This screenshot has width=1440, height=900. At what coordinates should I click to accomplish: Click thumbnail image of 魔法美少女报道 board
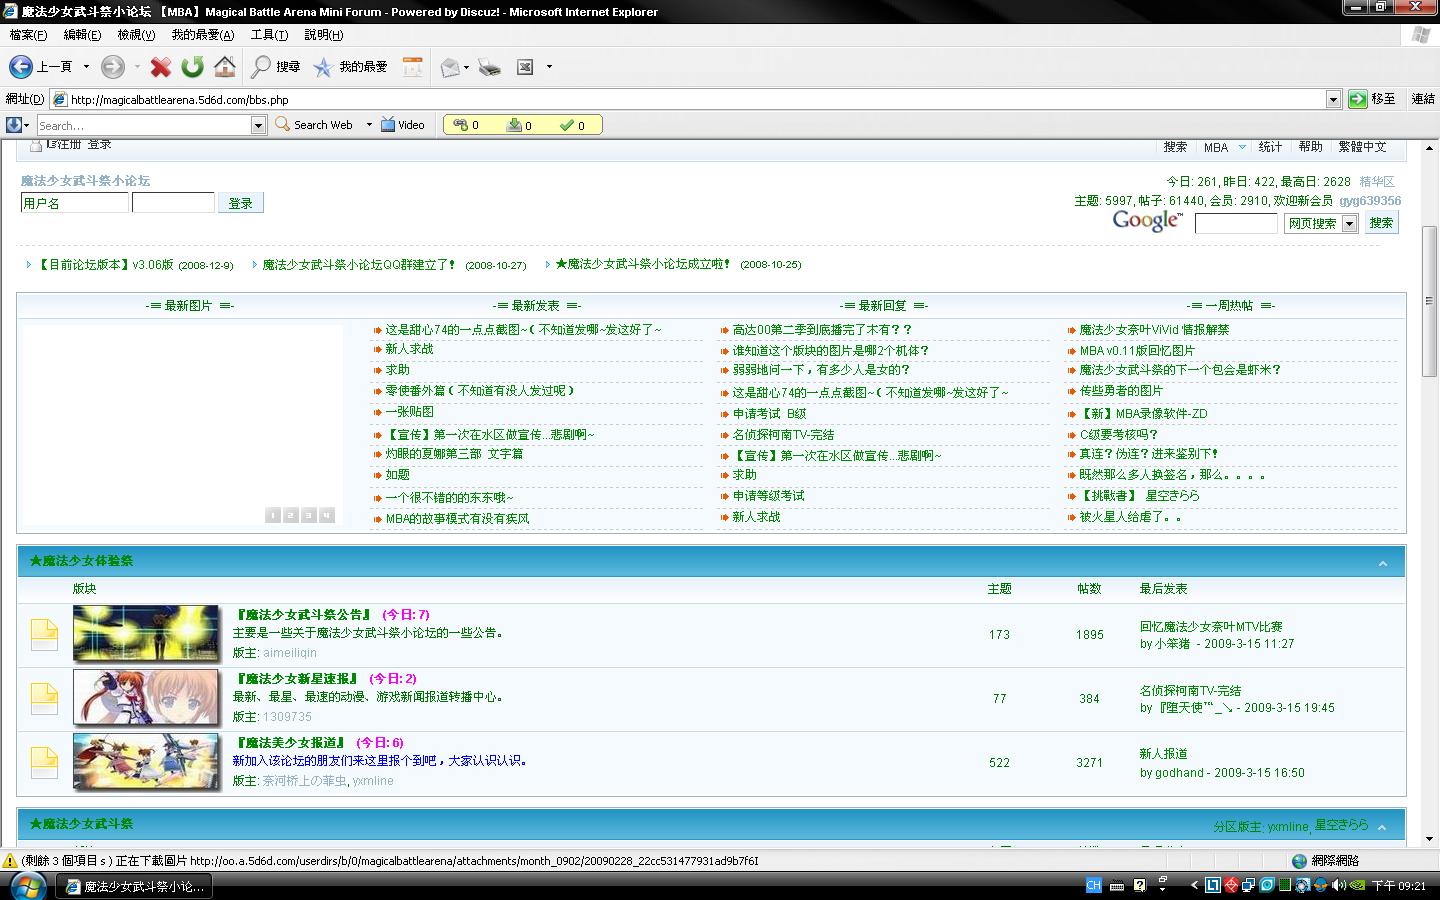(146, 761)
